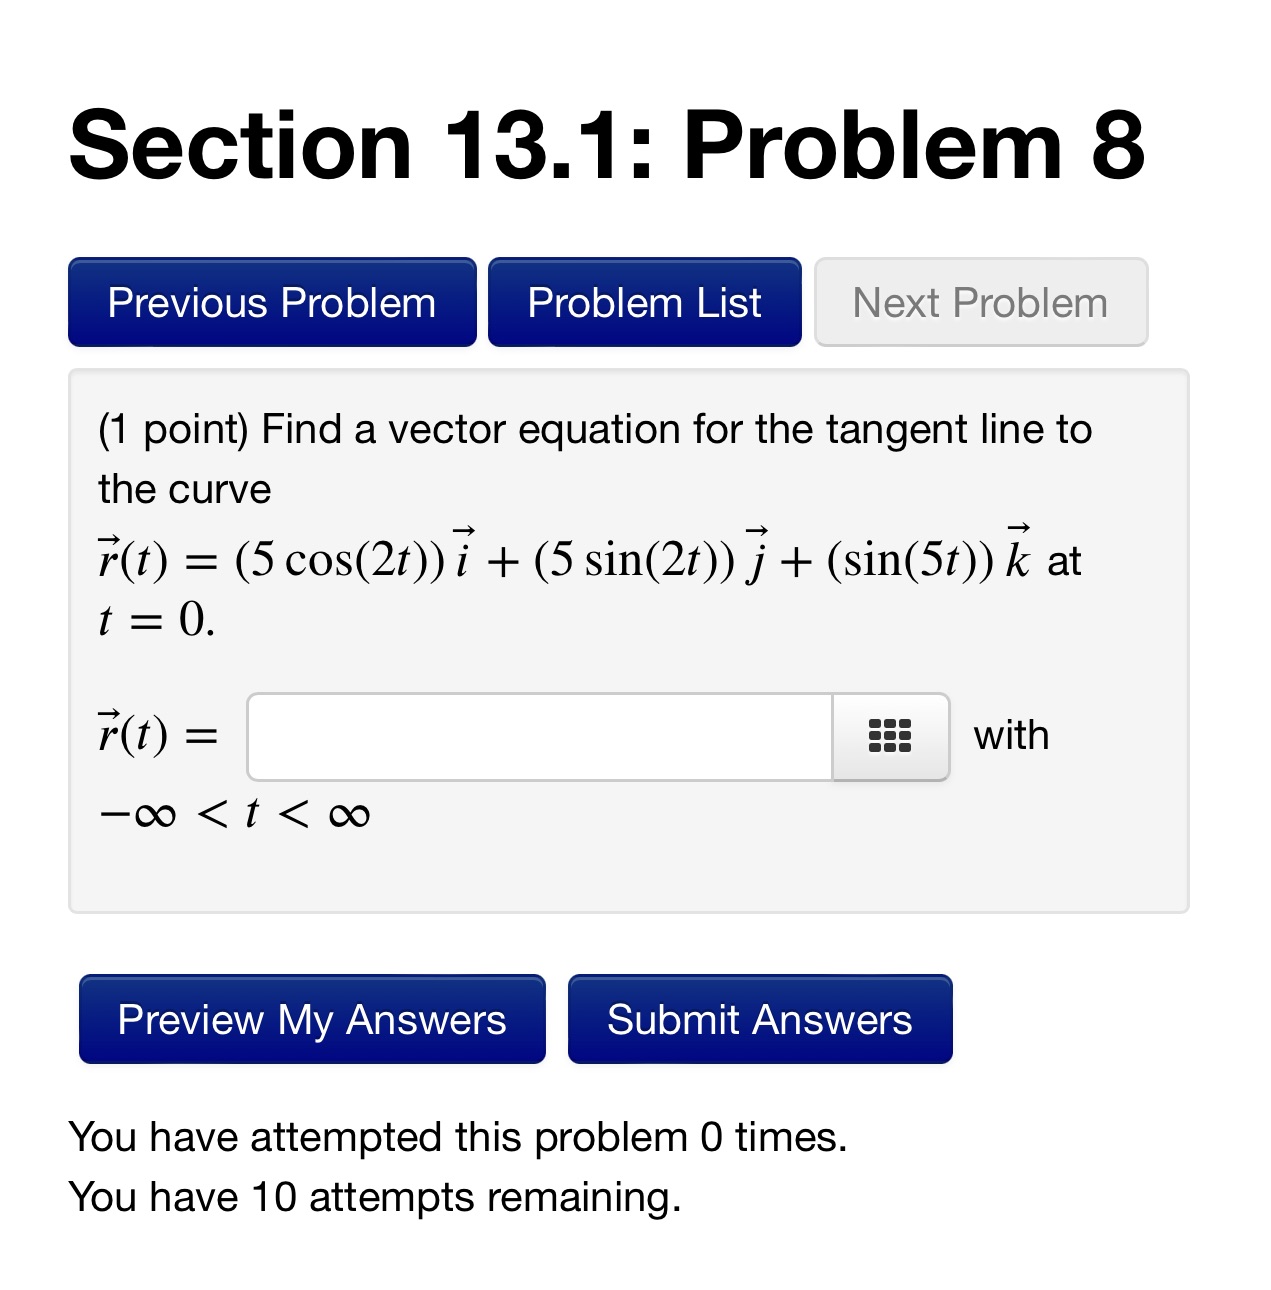Click the tangent line problem statement text
This screenshot has width=1271, height=1290.
(594, 428)
